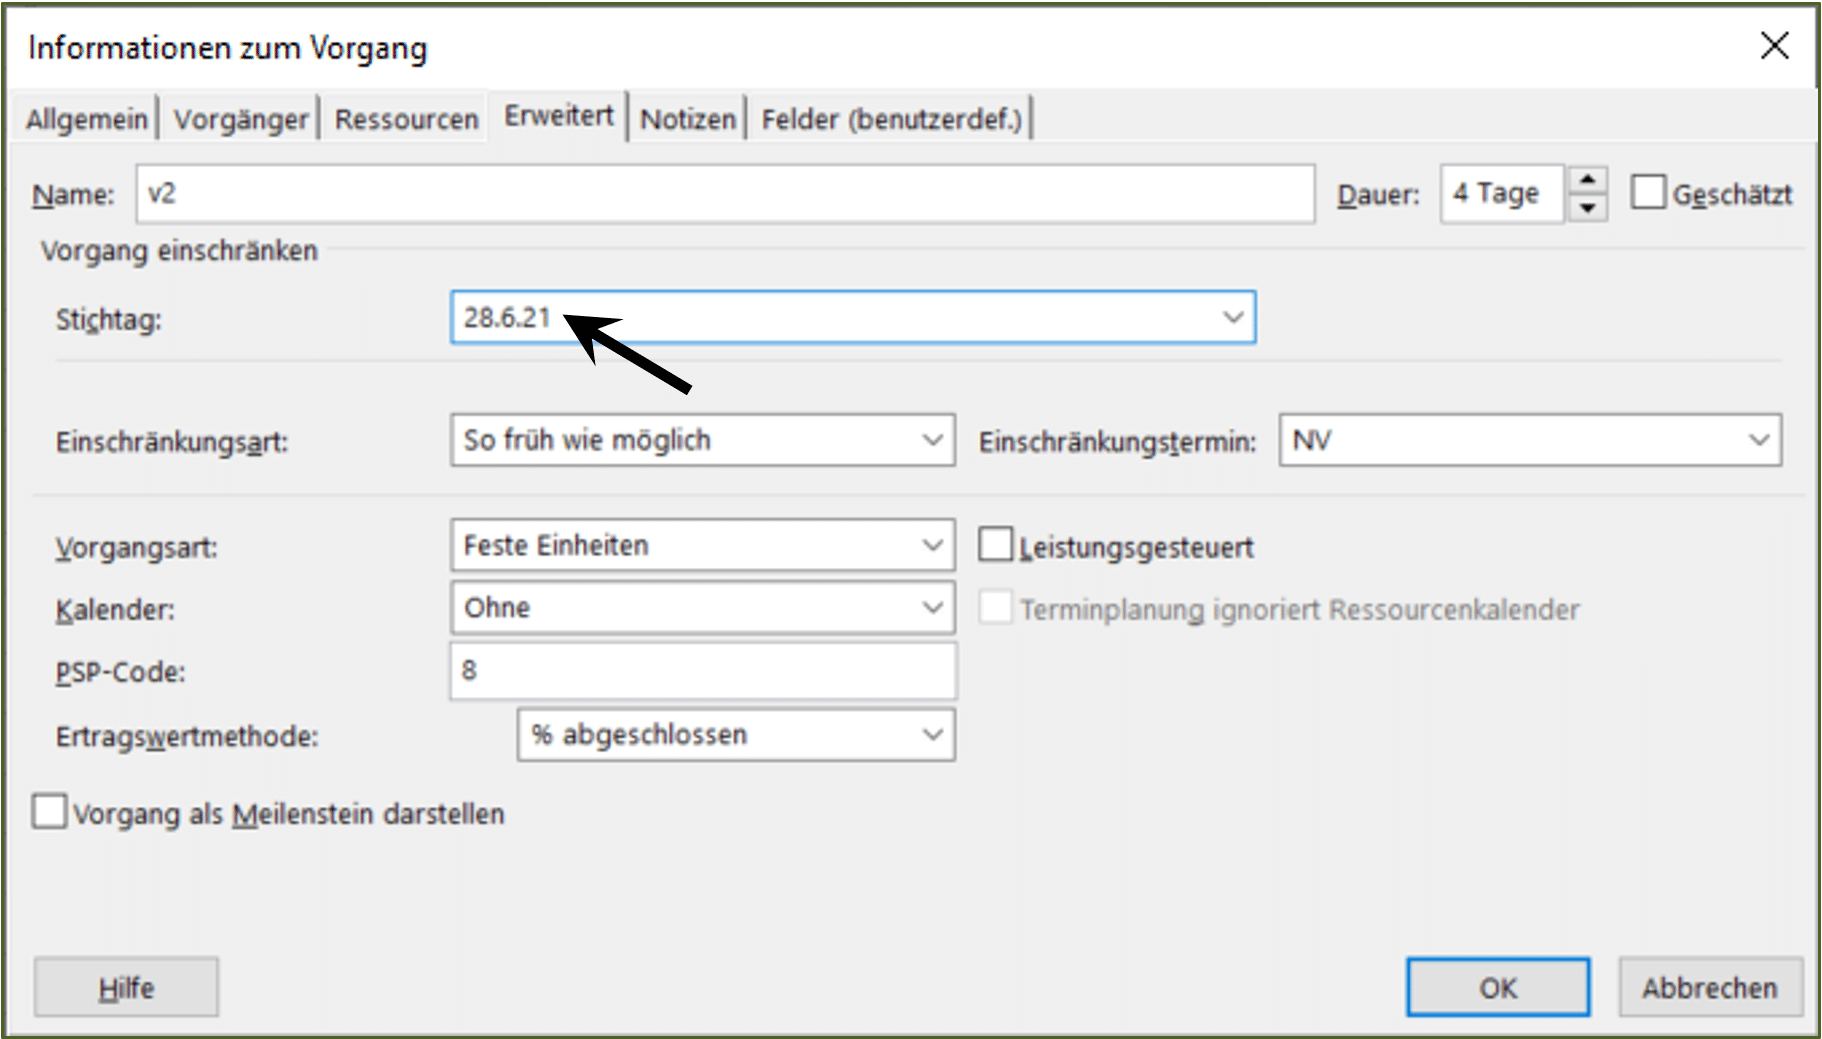Open the Kalender dropdown
Viewport: 1822px width, 1039px height.
point(932,607)
